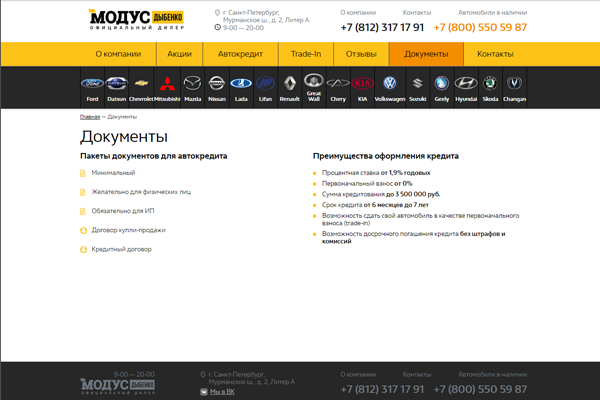600x400 pixels.
Task: Click the Skoda brand logo
Action: [490, 85]
